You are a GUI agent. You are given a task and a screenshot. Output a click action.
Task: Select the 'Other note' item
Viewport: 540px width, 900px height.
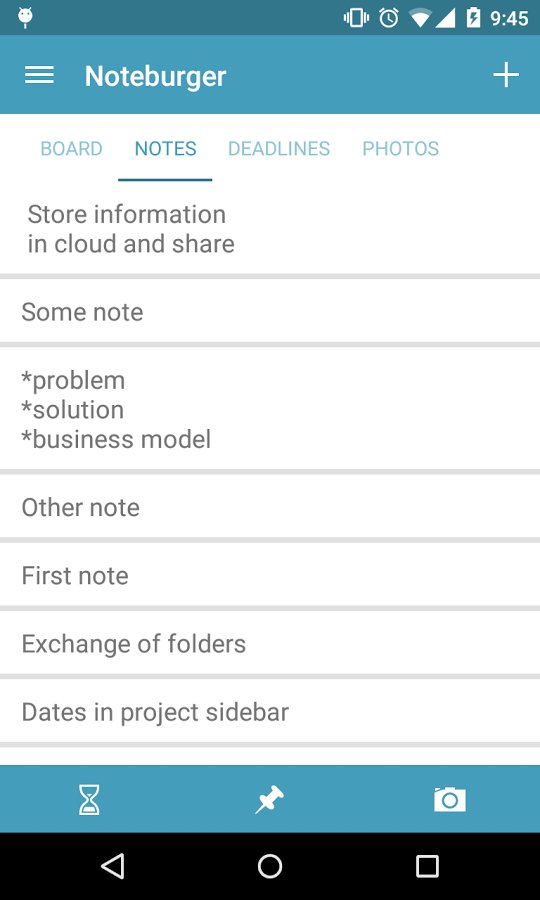270,507
